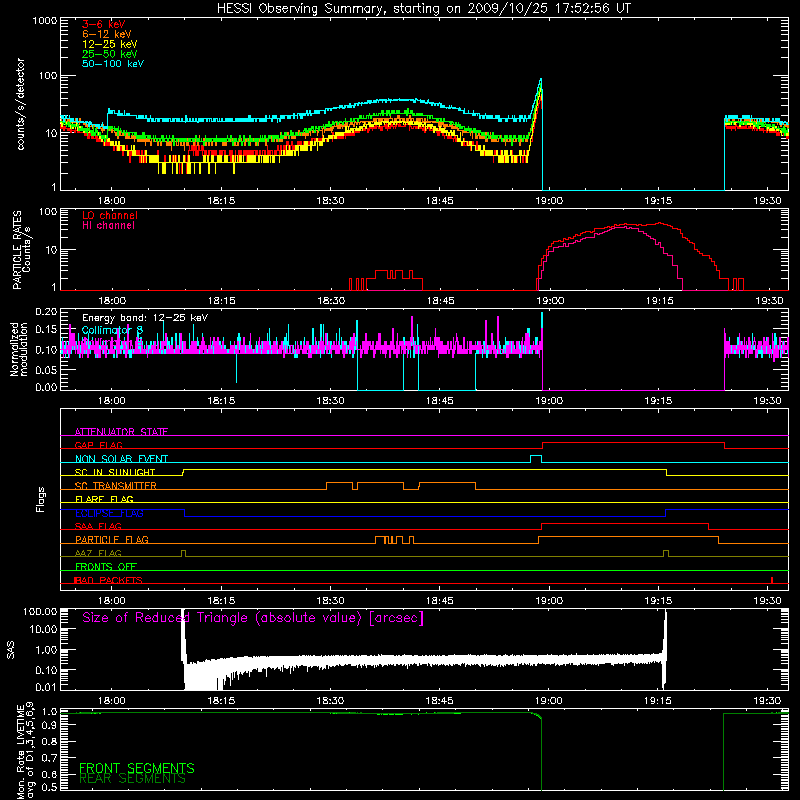Click the green 25-50 keV legend label
Viewport: 800px width, 800px height.
tap(110, 54)
